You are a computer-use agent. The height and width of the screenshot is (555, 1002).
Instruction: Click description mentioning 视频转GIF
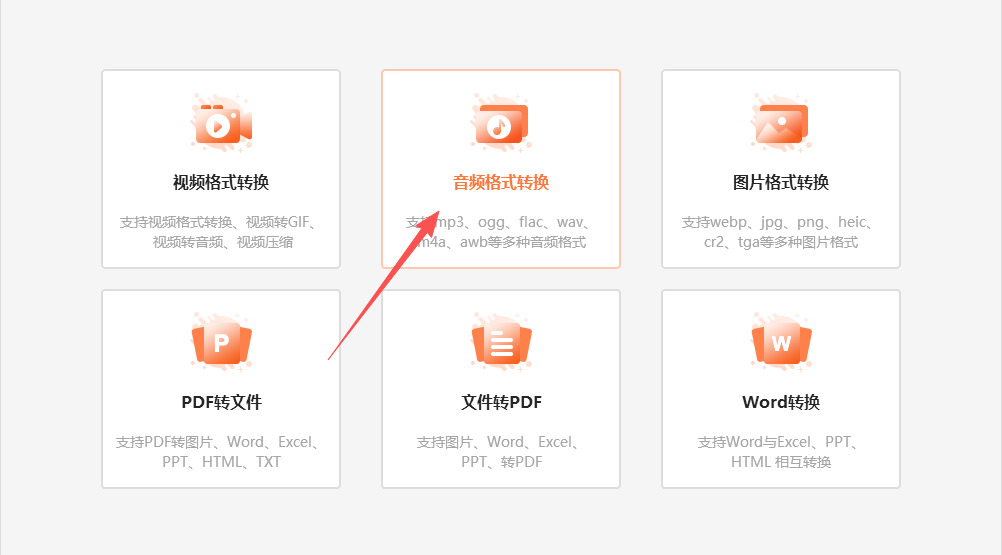click(221, 232)
